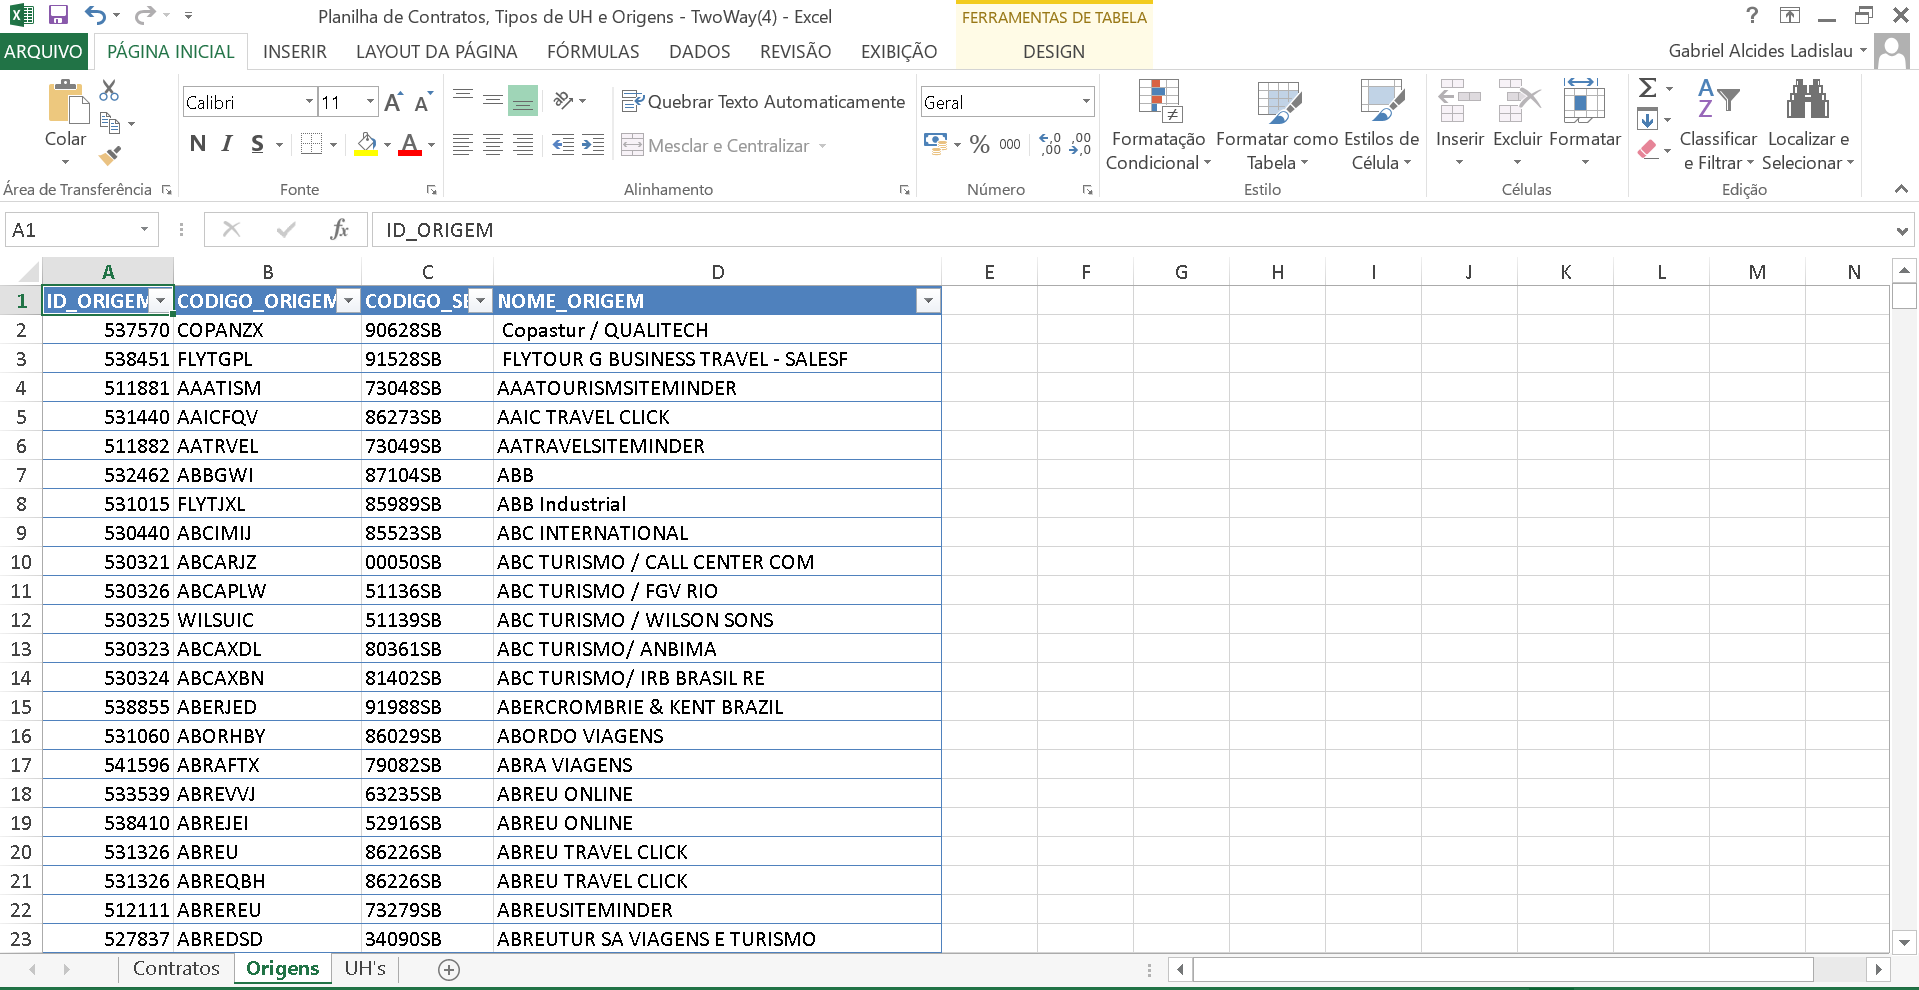Decrease indent icon
1919x990 pixels.
[564, 145]
